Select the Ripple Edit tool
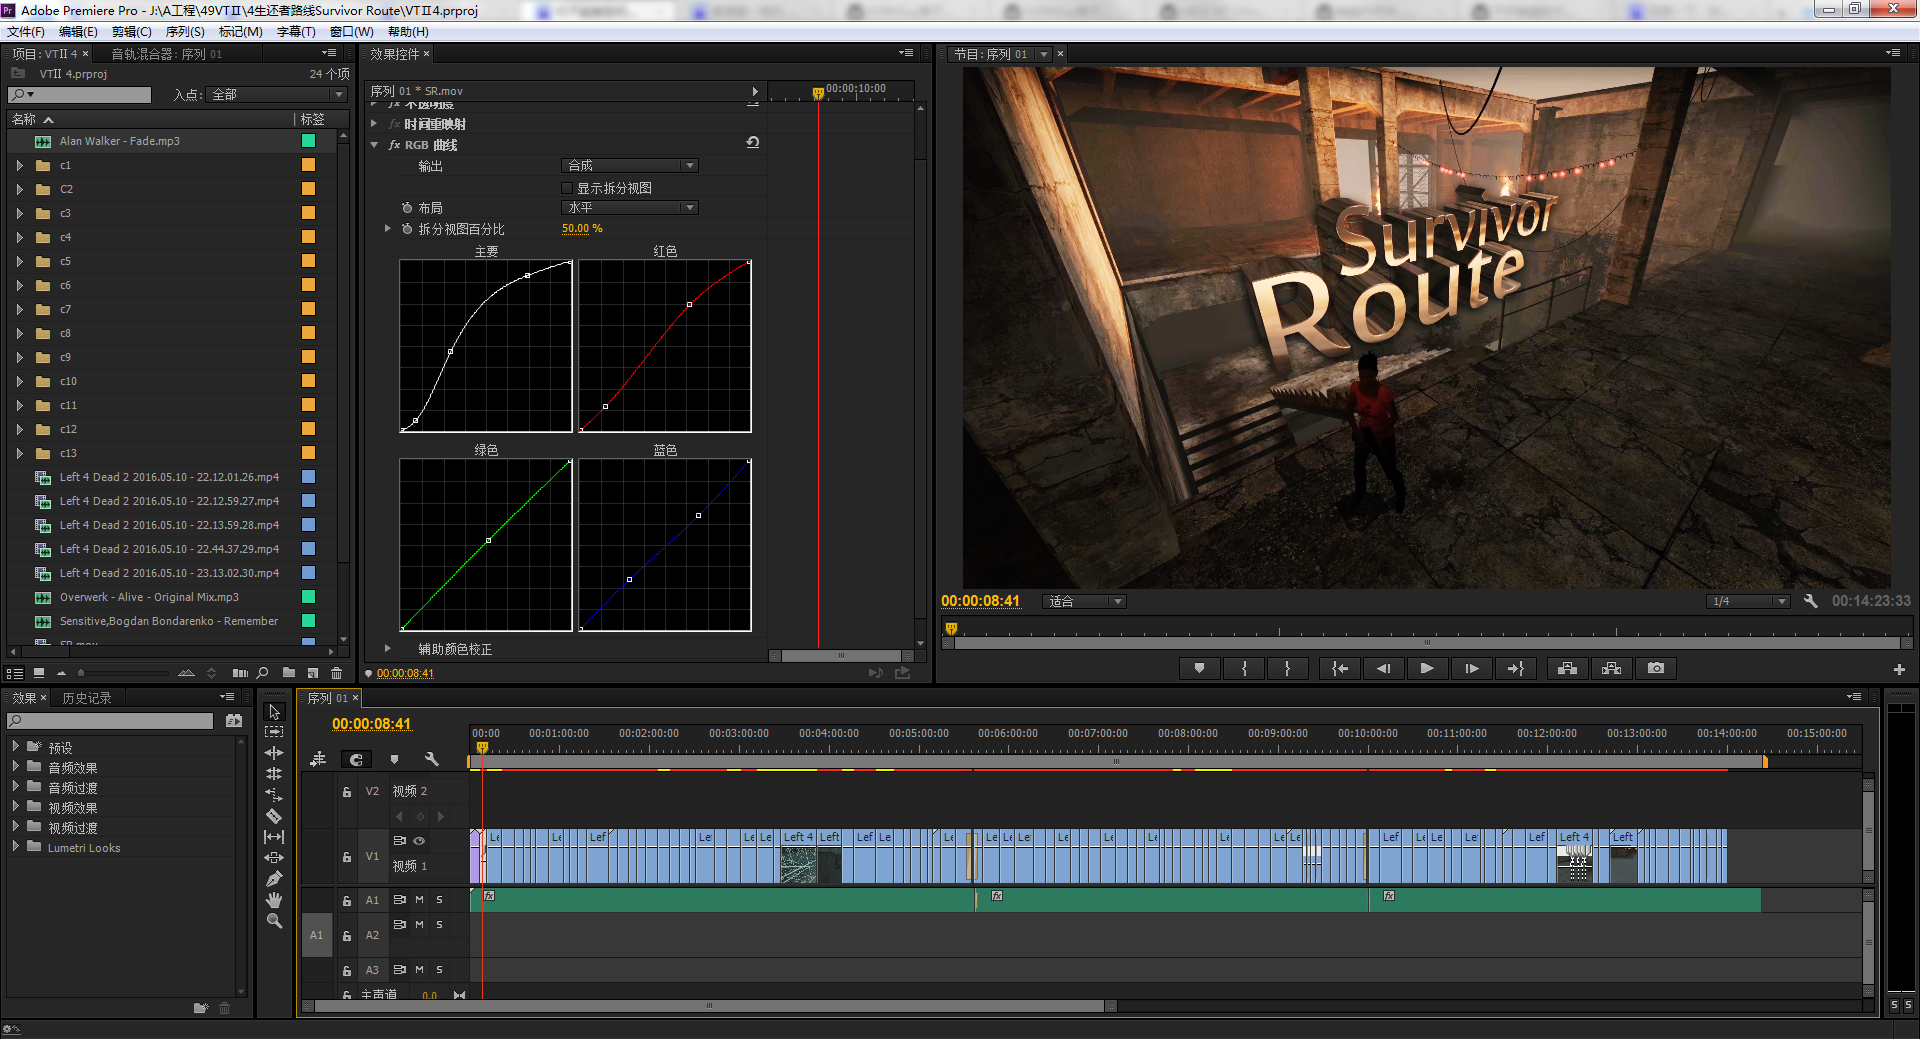 274,753
